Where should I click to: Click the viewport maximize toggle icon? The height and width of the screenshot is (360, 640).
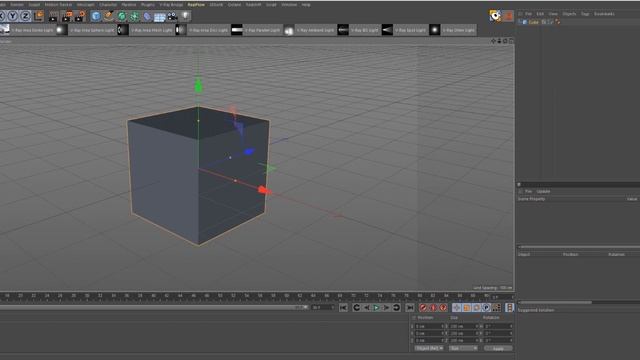511,41
